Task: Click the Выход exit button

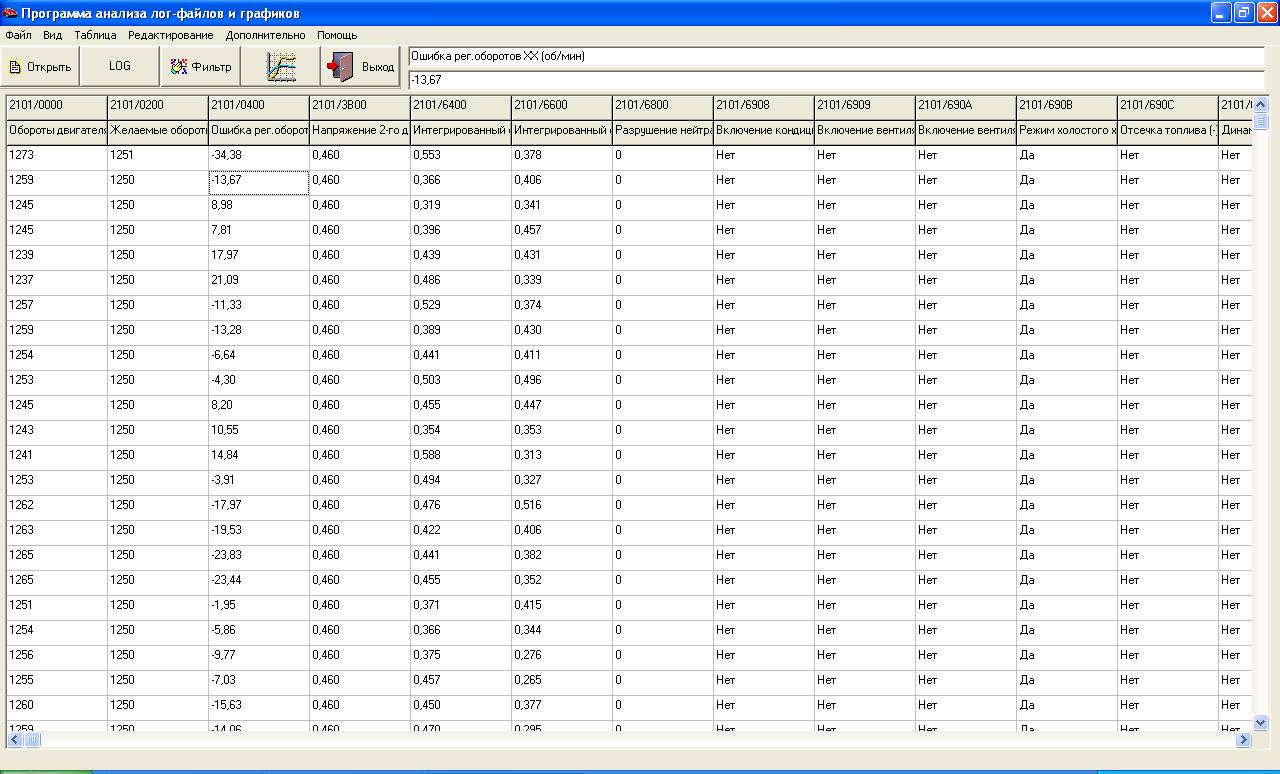Action: (360, 67)
